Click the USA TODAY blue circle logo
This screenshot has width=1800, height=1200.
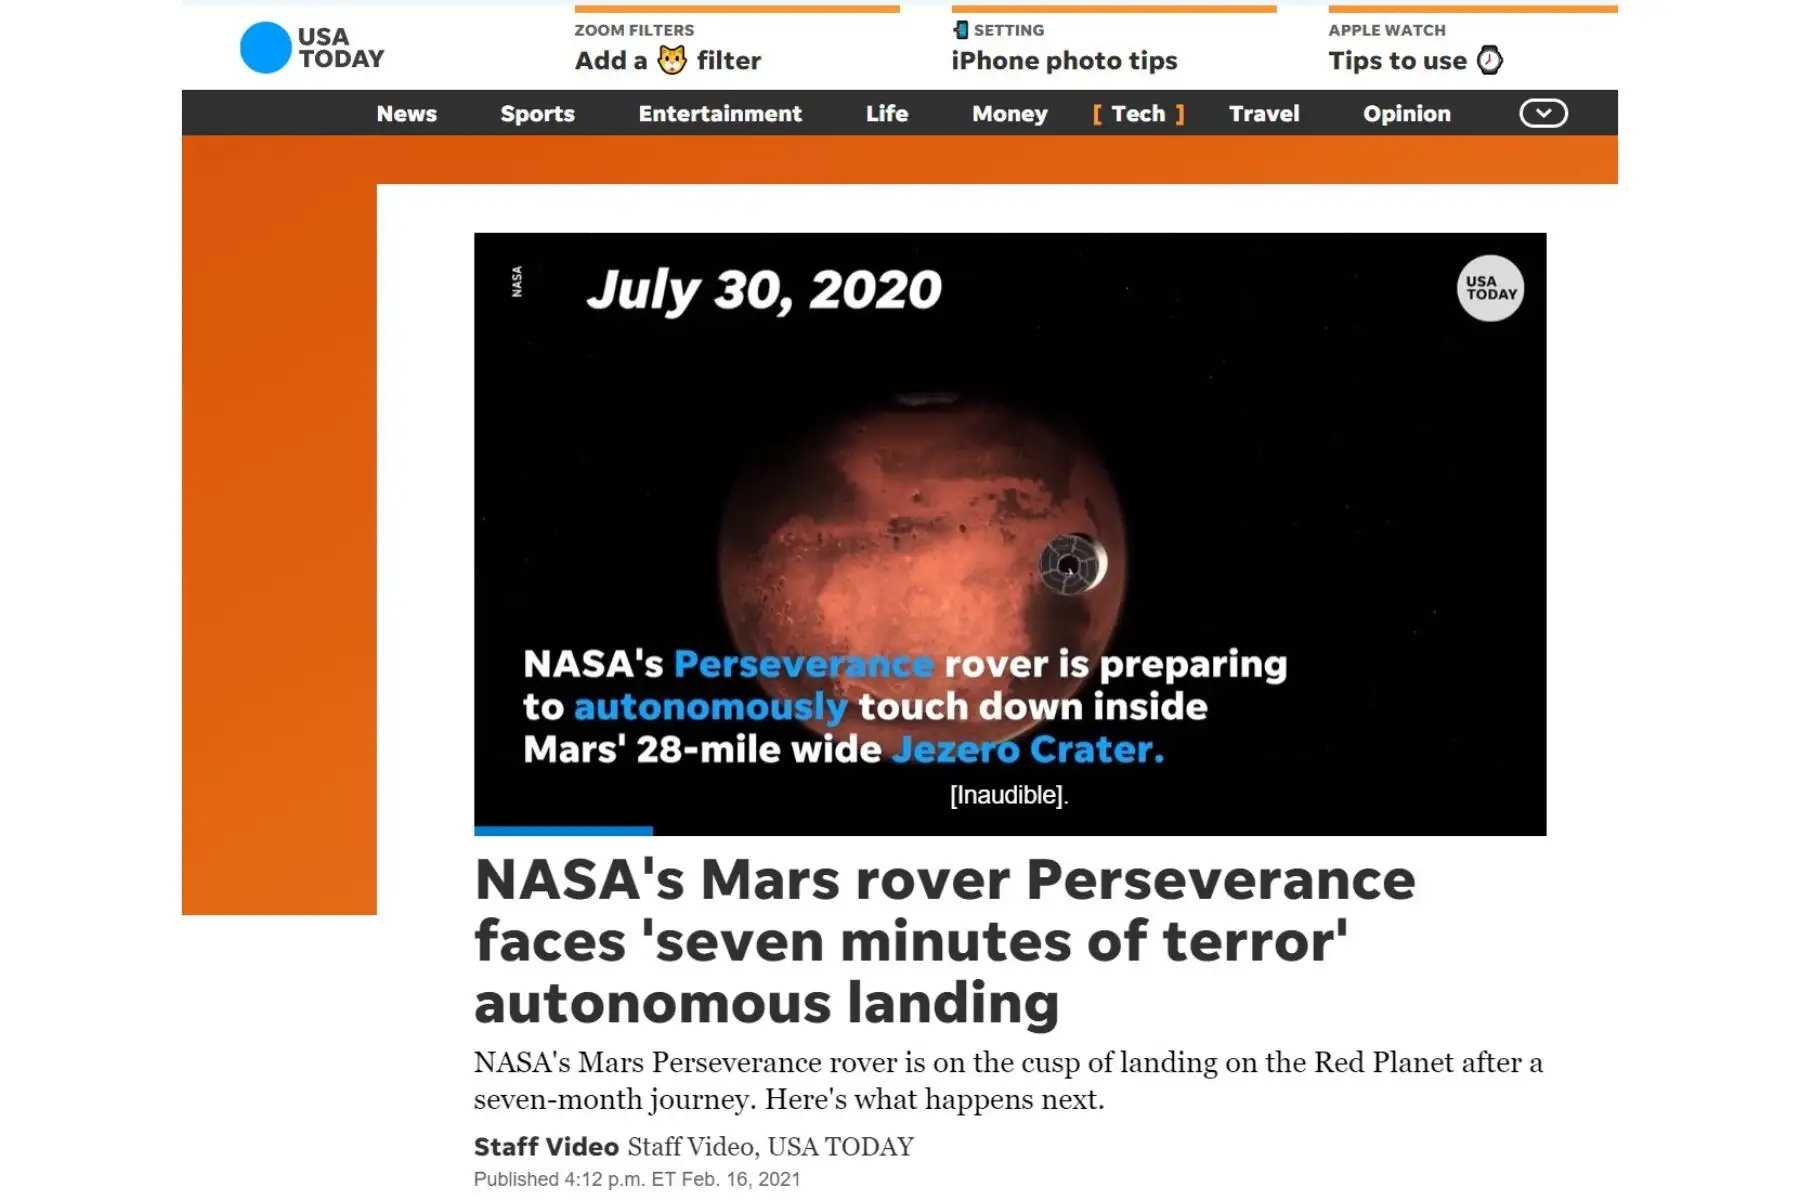[x=265, y=47]
